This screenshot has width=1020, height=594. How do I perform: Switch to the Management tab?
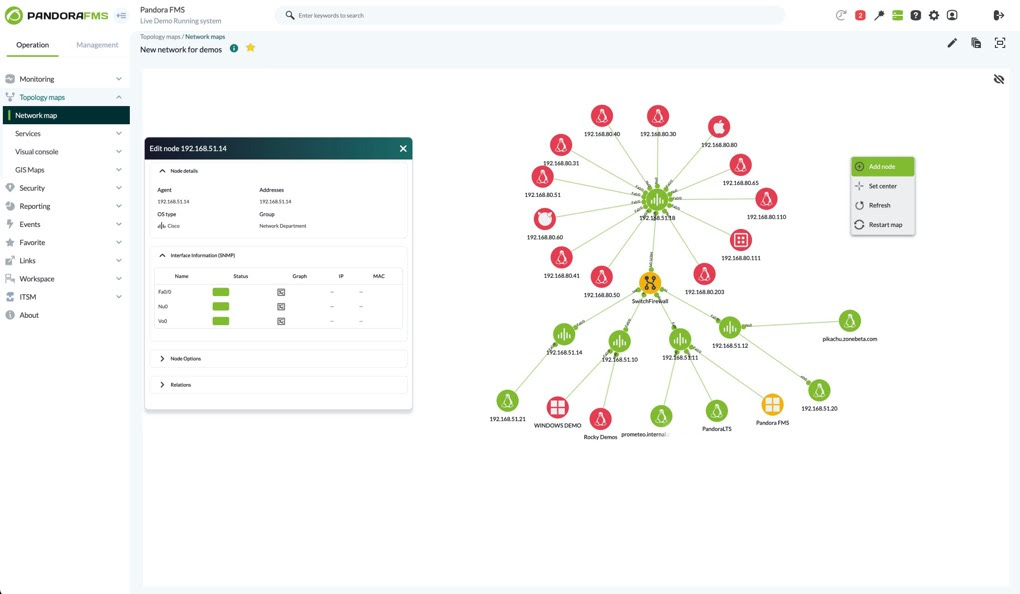pyautogui.click(x=97, y=45)
